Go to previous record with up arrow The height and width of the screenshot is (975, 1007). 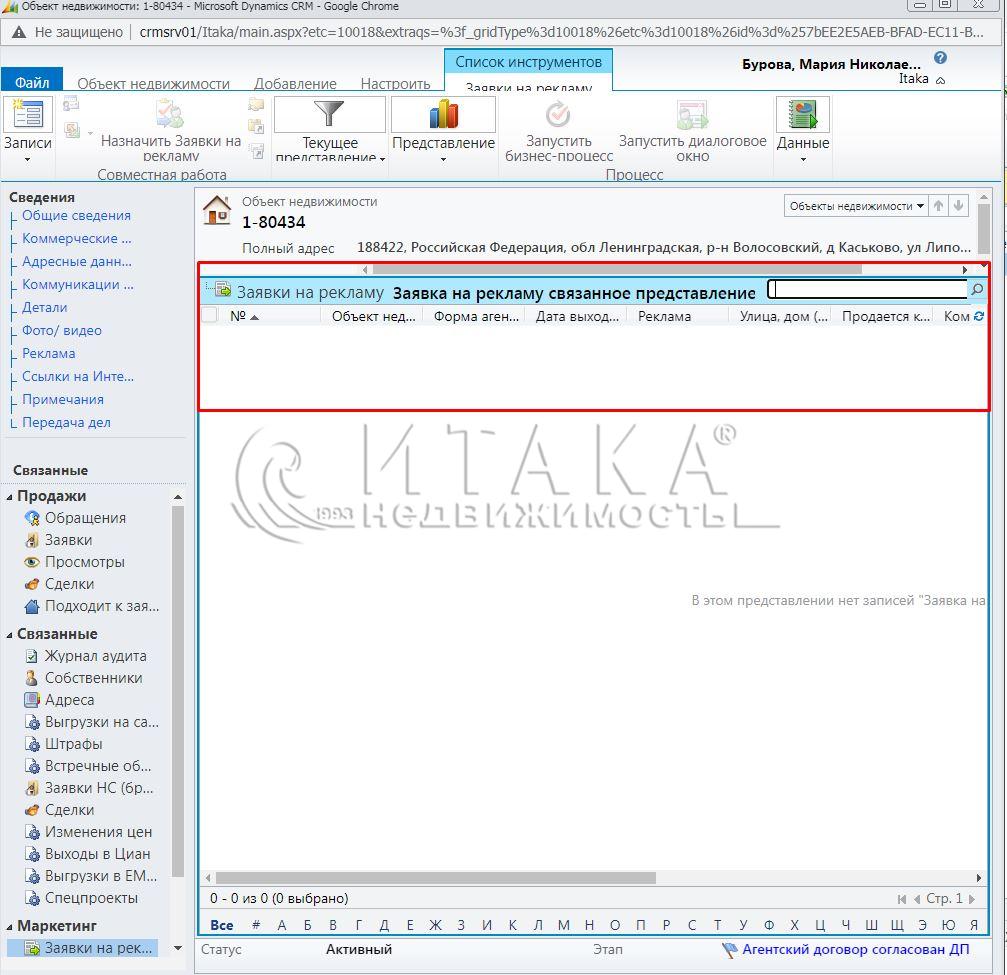tap(938, 206)
